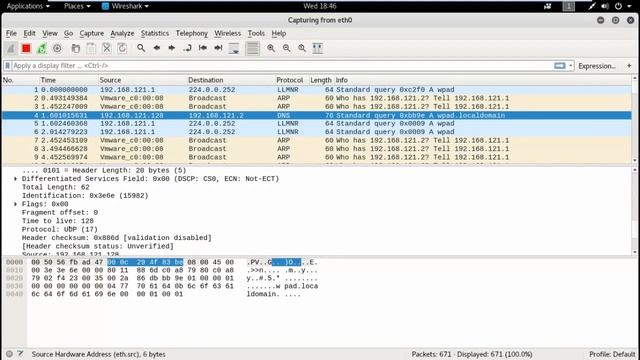Apply display filter arrow button

pos(560,66)
